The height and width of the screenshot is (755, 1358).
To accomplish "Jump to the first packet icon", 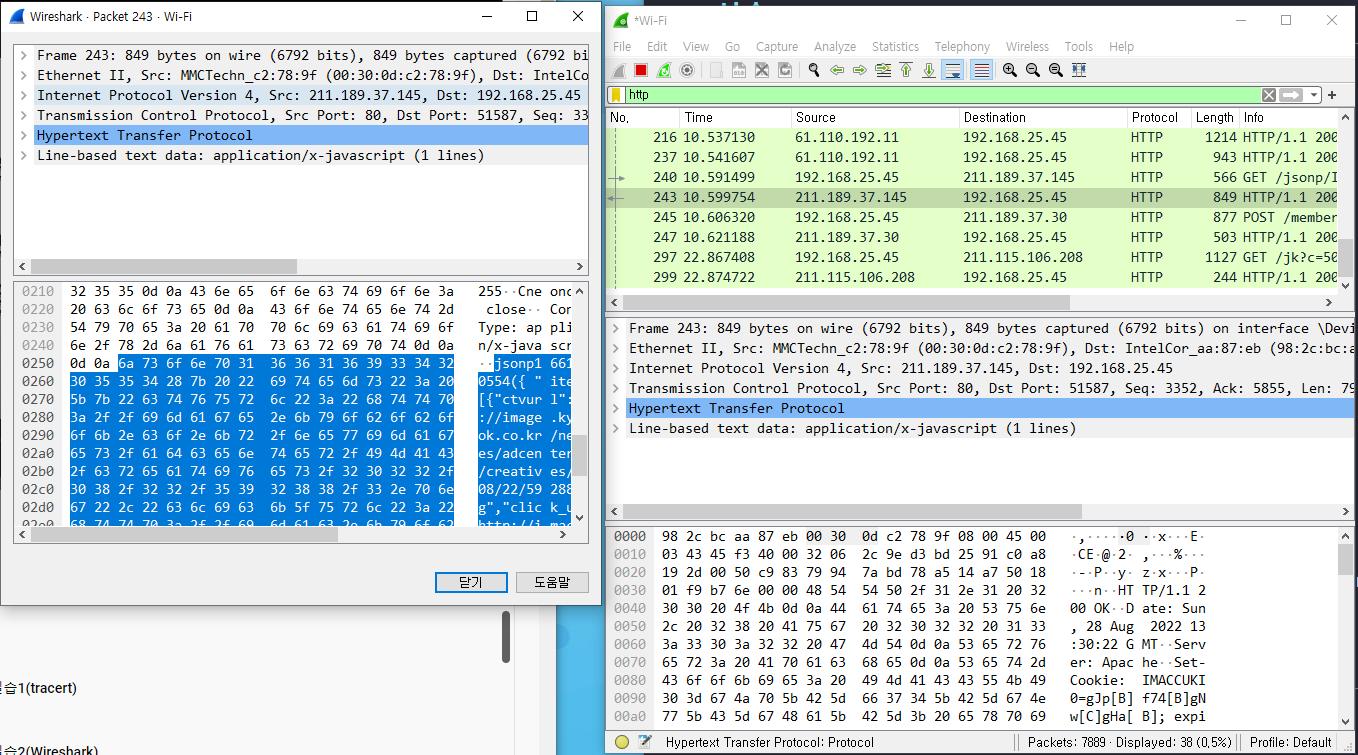I will pyautogui.click(x=906, y=70).
